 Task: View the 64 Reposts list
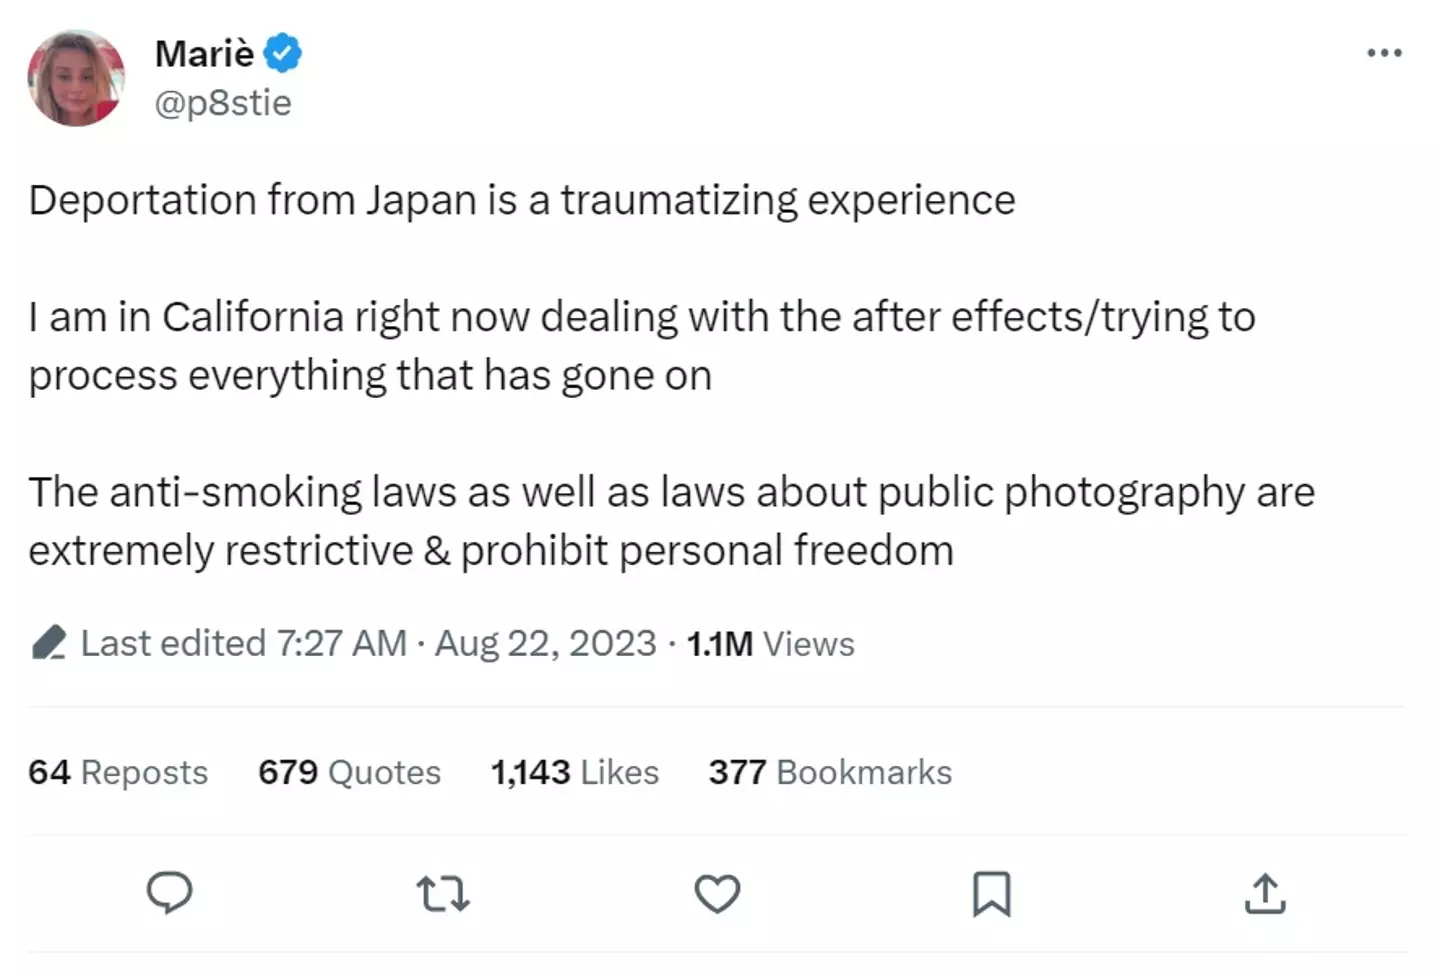[118, 772]
